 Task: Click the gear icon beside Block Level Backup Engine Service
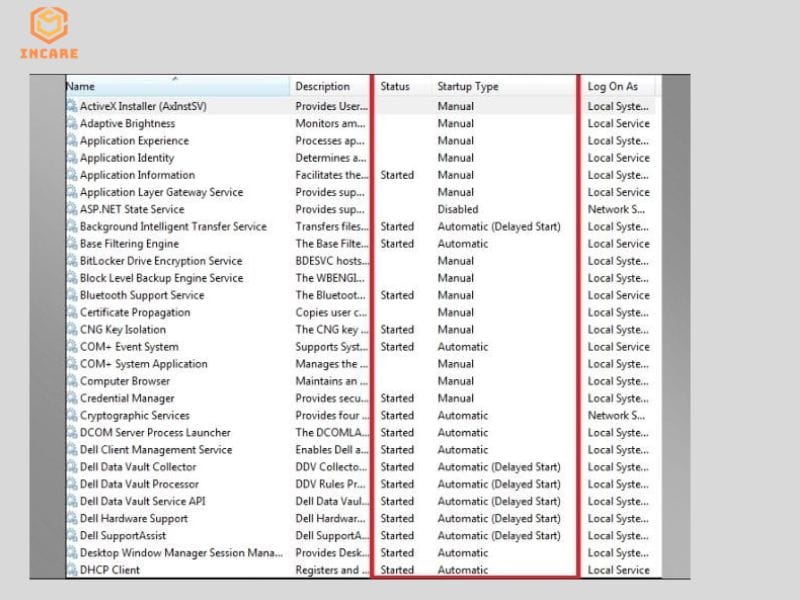click(x=72, y=278)
